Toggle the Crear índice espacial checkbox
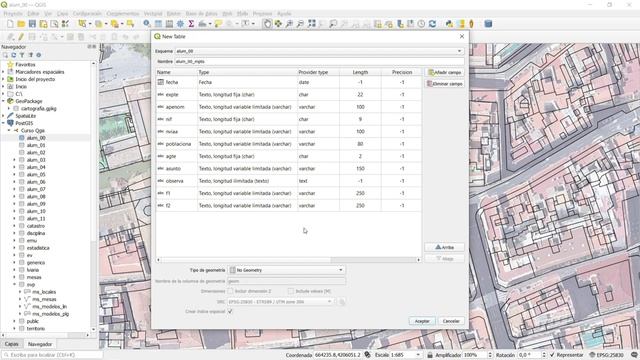640x360 pixels. click(x=230, y=311)
